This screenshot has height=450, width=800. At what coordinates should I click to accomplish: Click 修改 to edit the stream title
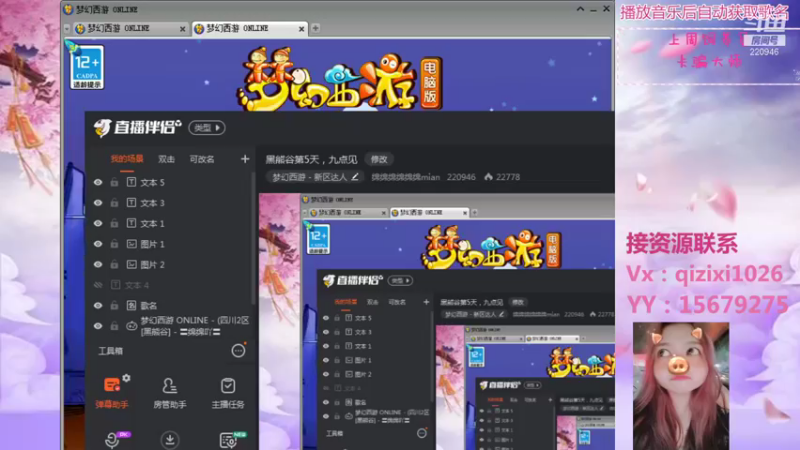(379, 159)
